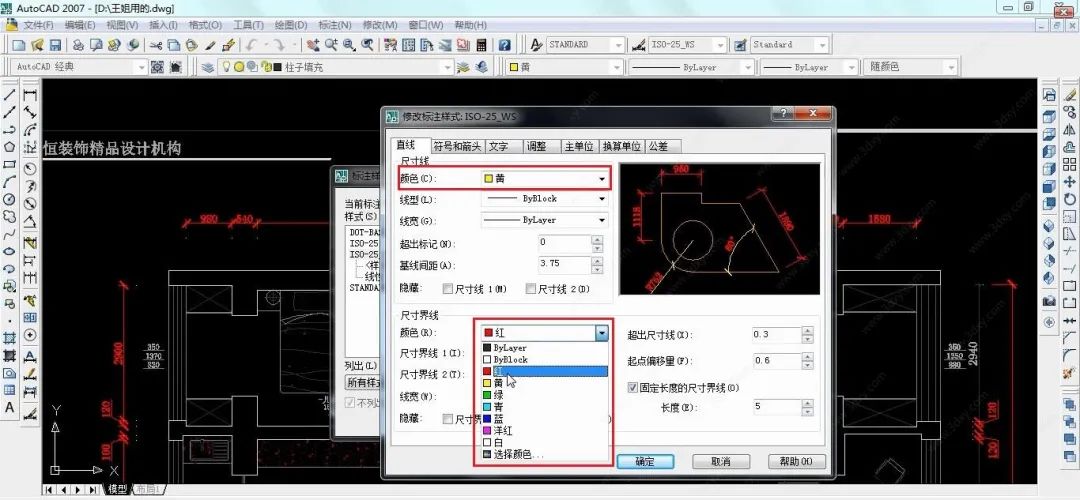Select the Rotate tool in Modify toolbar

[x=1070, y=199]
